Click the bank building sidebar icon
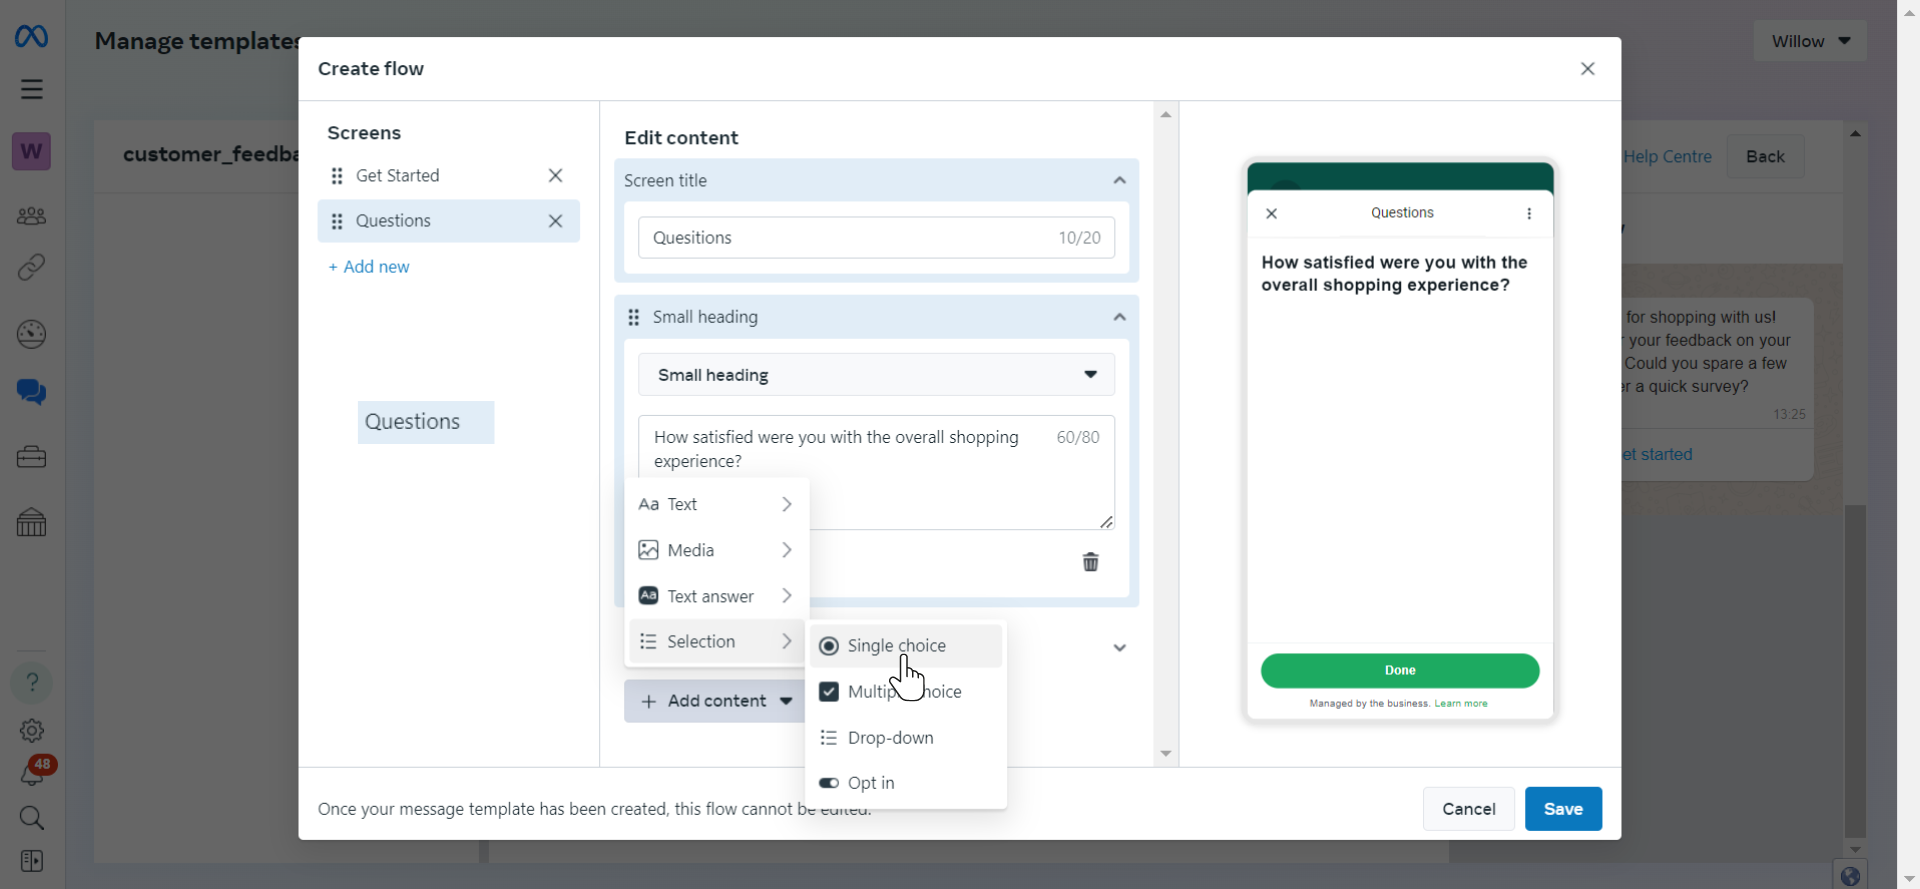This screenshot has height=889, width=1920. tap(31, 522)
